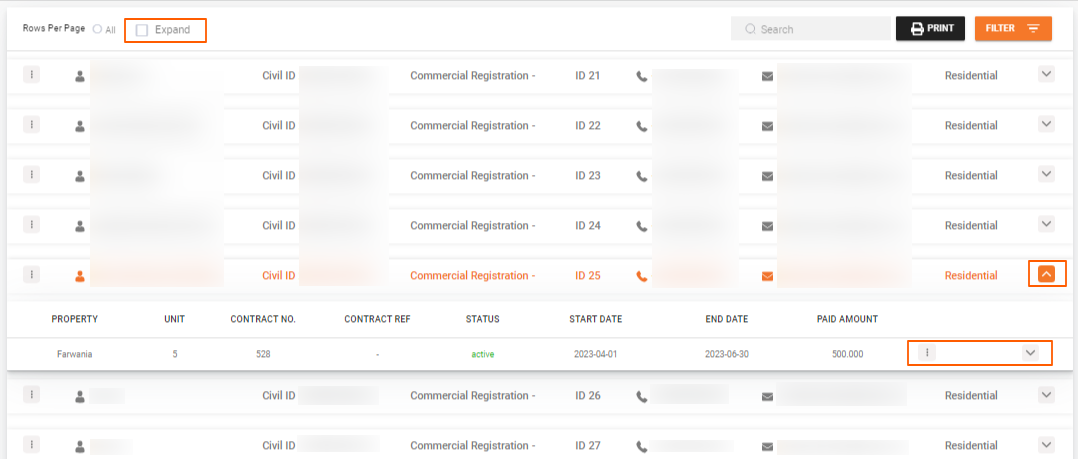The height and width of the screenshot is (459, 1078).
Task: Click the phone icon in ID 22 row
Action: (x=642, y=126)
